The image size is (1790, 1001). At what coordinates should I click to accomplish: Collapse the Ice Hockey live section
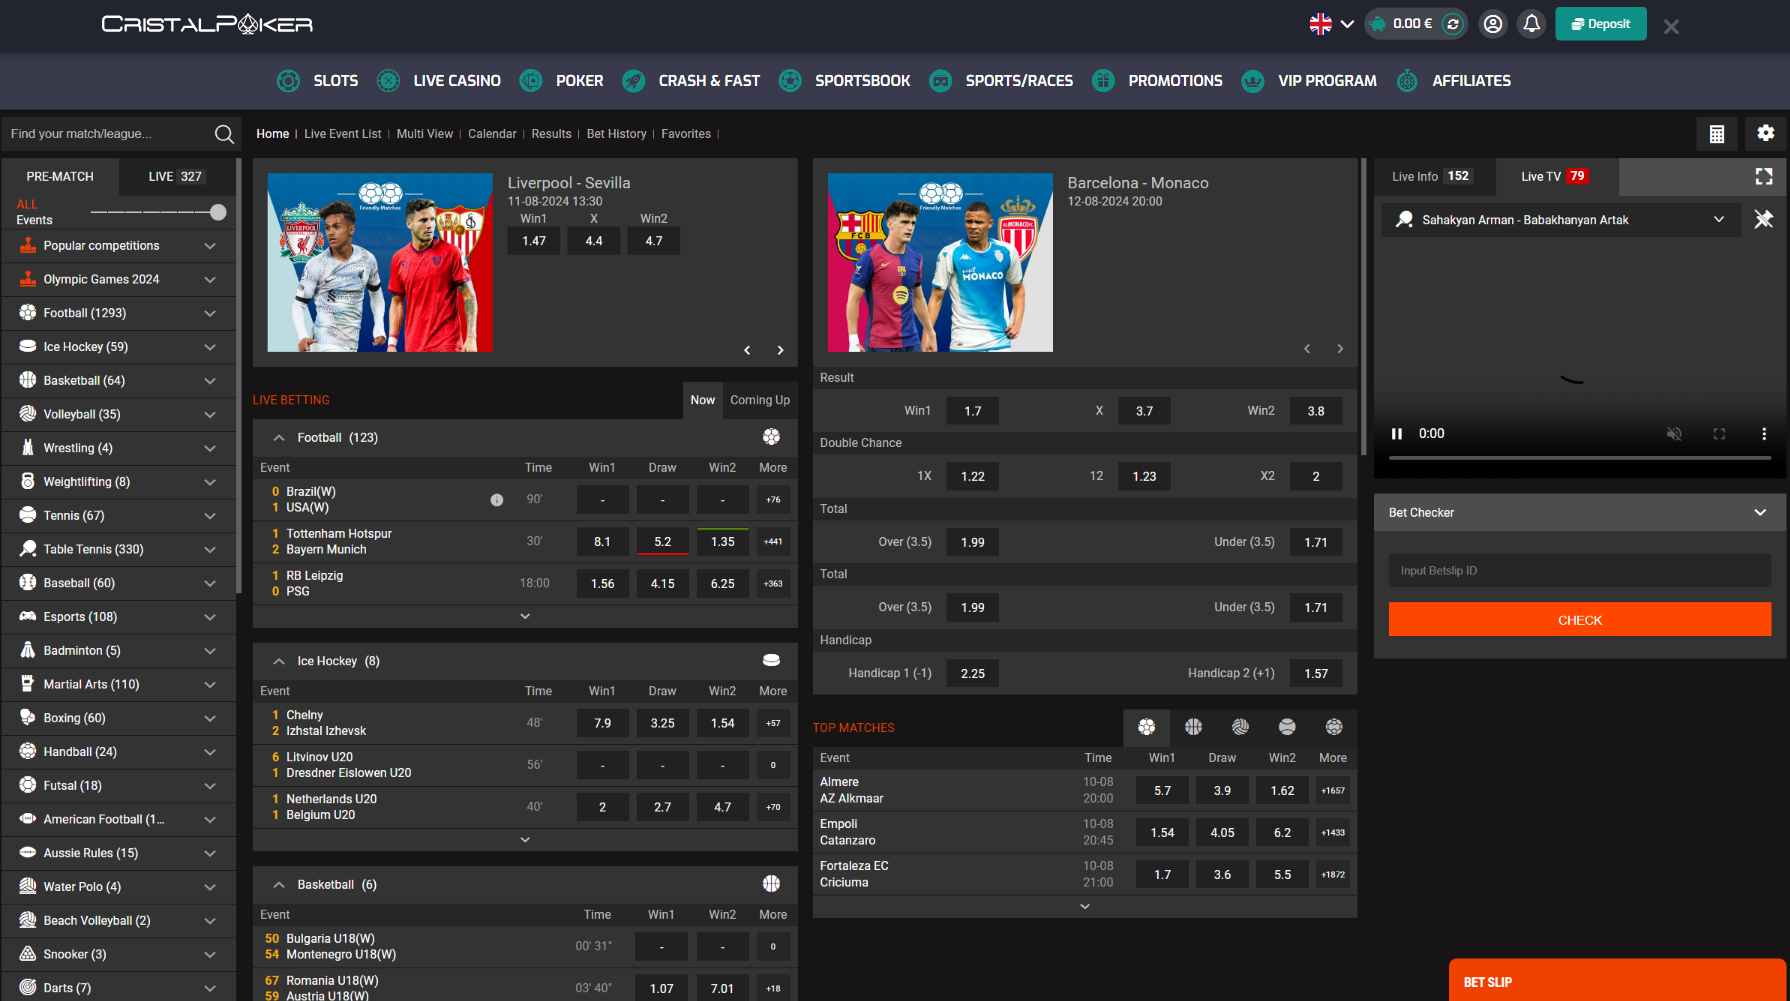point(279,661)
